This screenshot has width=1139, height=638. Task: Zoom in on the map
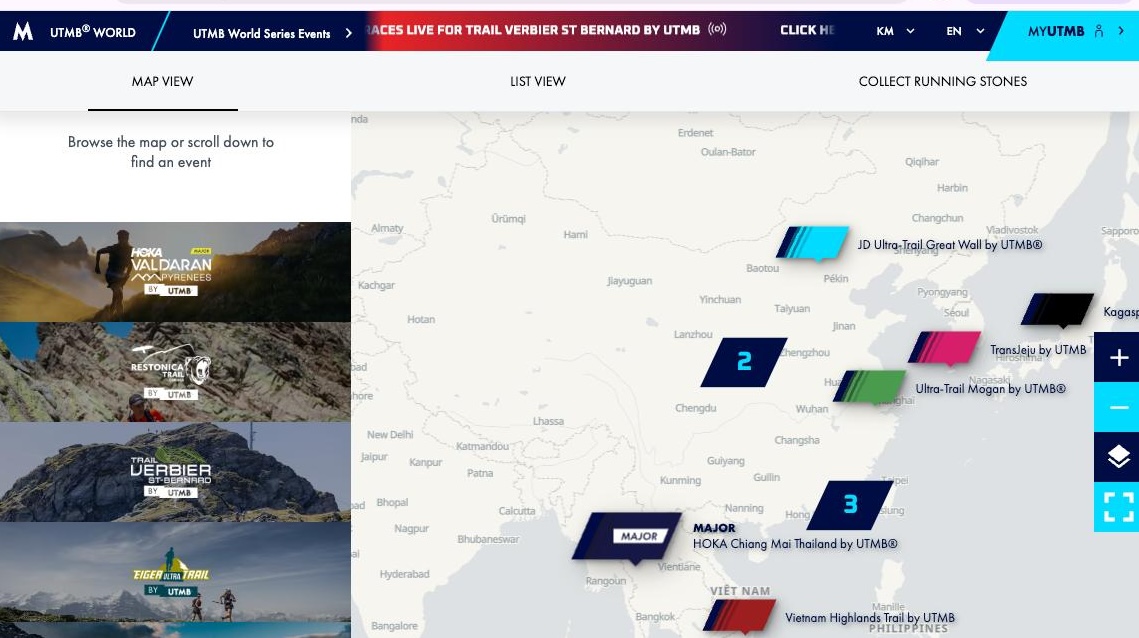pos(1119,358)
